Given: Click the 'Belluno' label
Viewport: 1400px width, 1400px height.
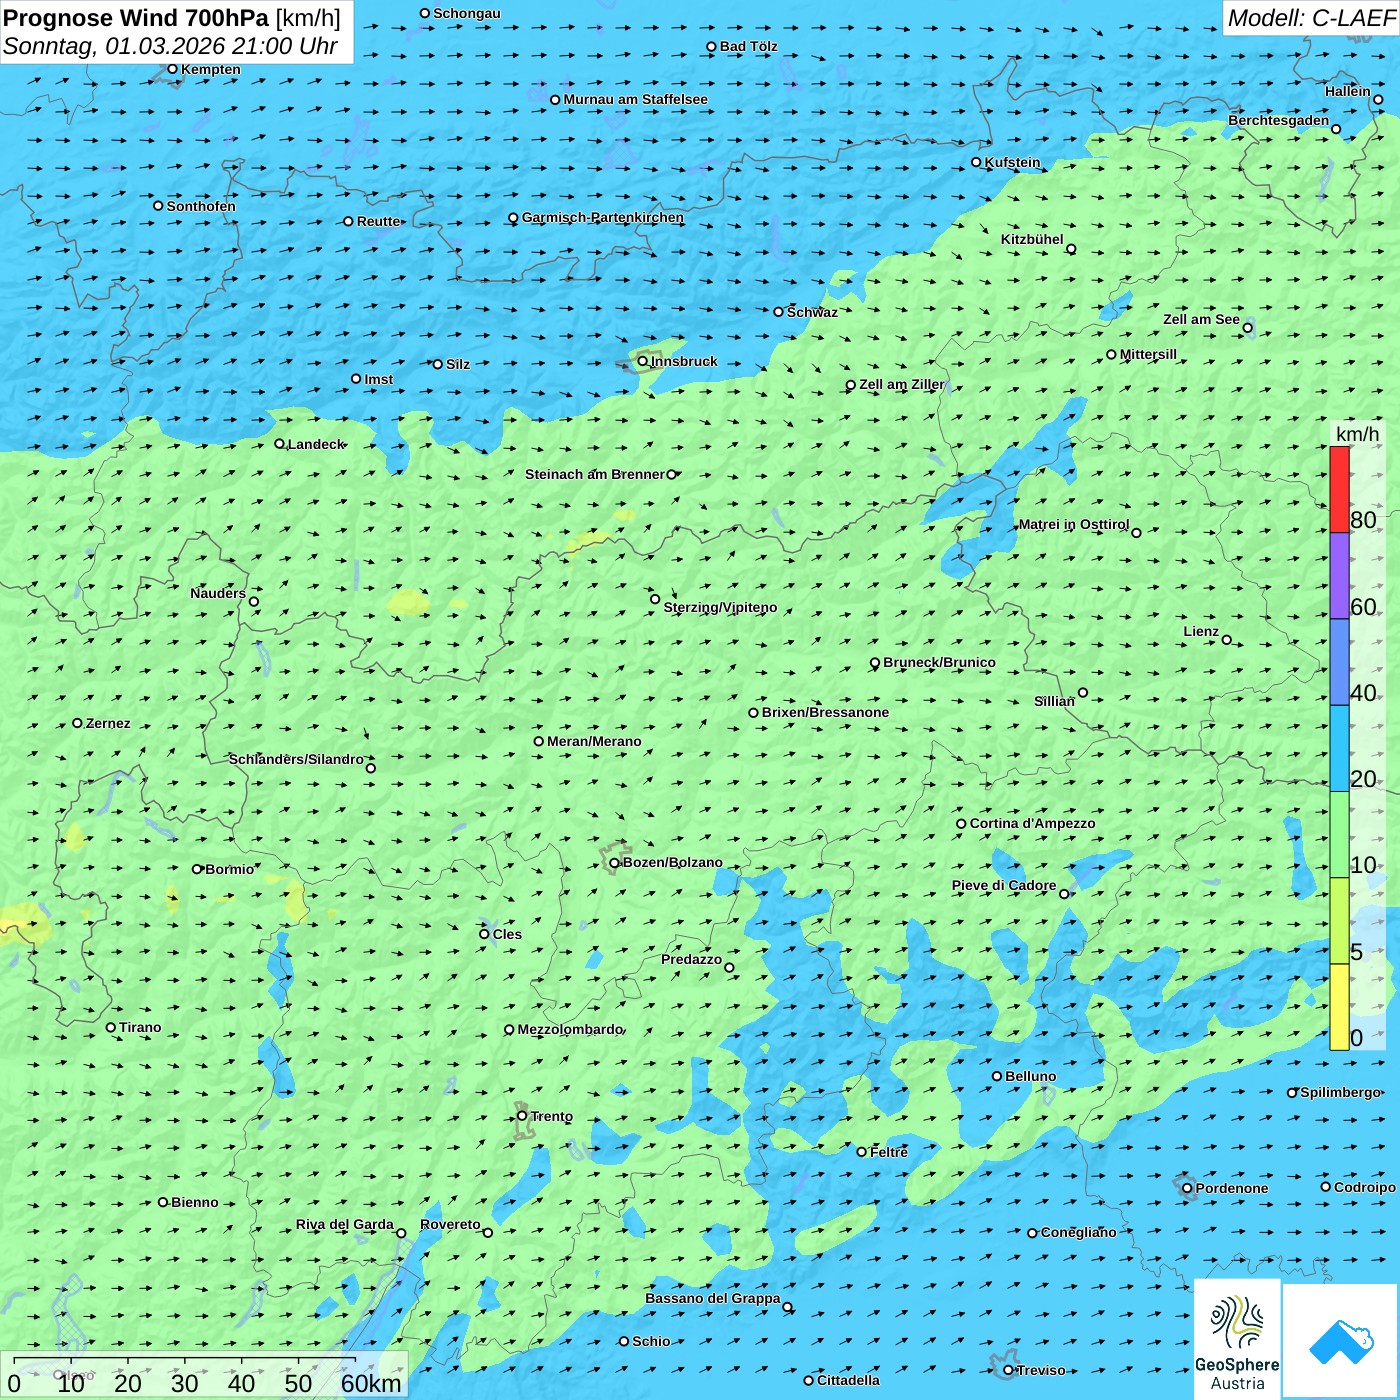Looking at the screenshot, I should 1030,1076.
